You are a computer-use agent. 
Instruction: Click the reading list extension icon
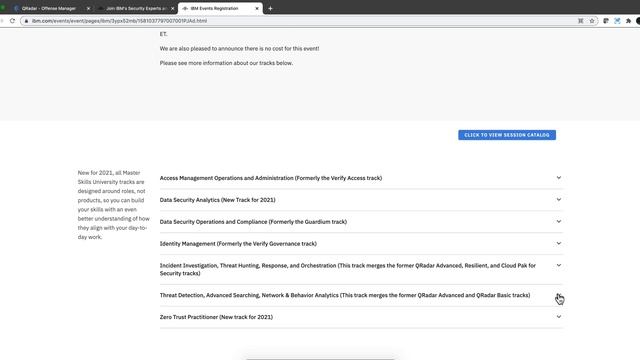[x=606, y=21]
